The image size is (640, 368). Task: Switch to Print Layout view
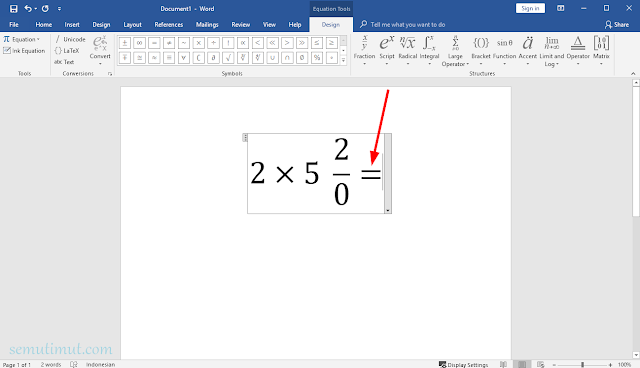tap(522, 364)
